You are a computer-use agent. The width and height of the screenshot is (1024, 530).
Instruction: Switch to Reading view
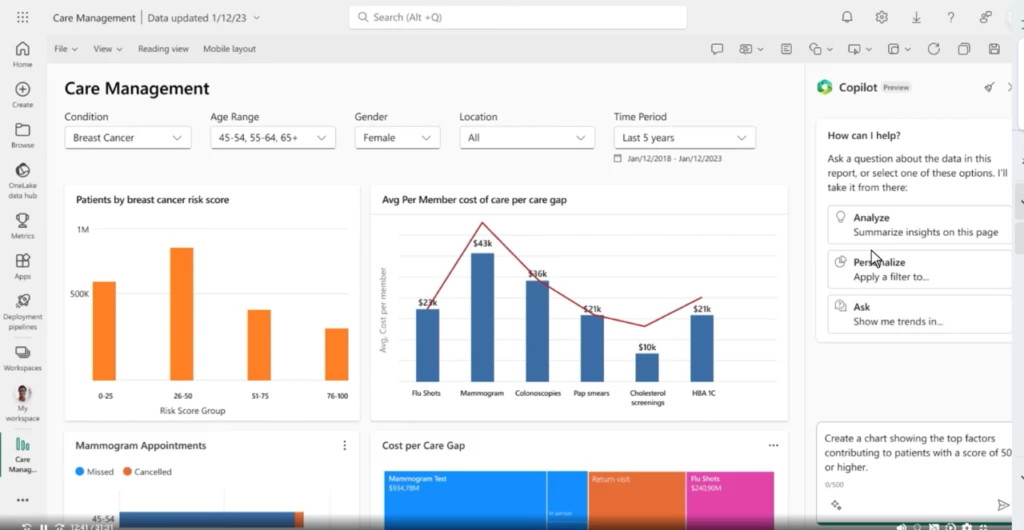coord(163,49)
